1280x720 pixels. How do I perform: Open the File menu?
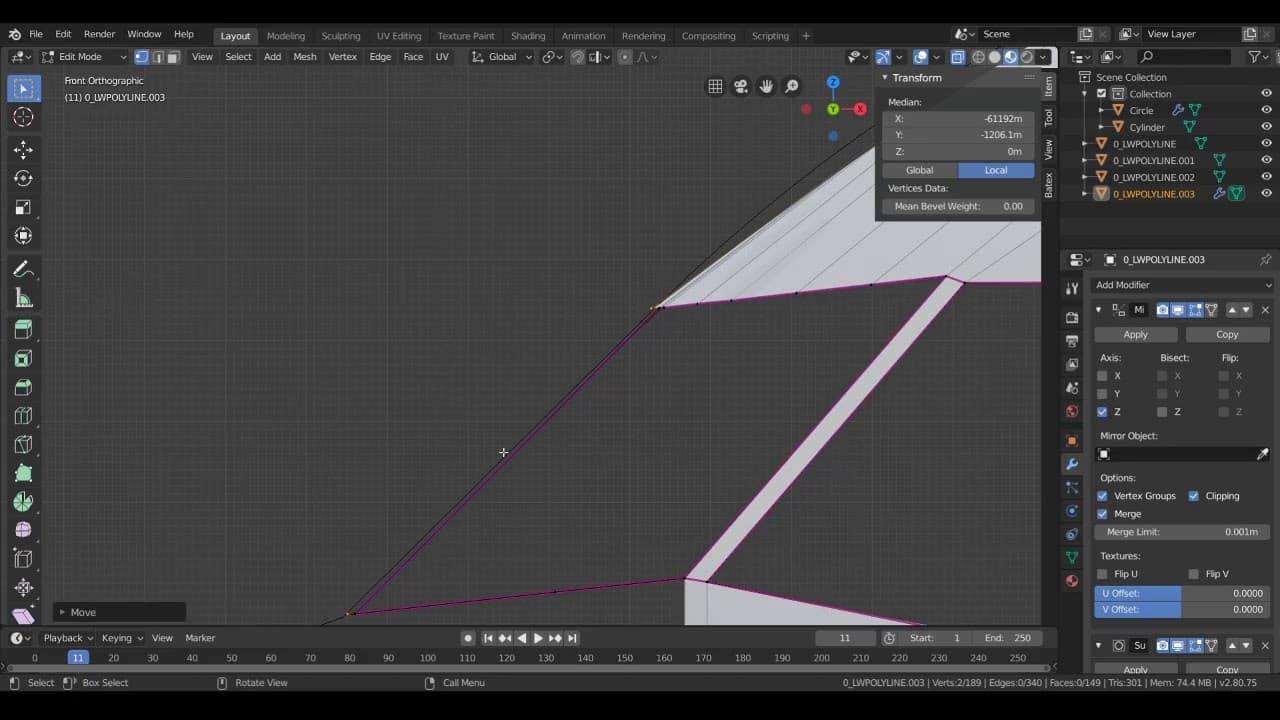[x=36, y=34]
